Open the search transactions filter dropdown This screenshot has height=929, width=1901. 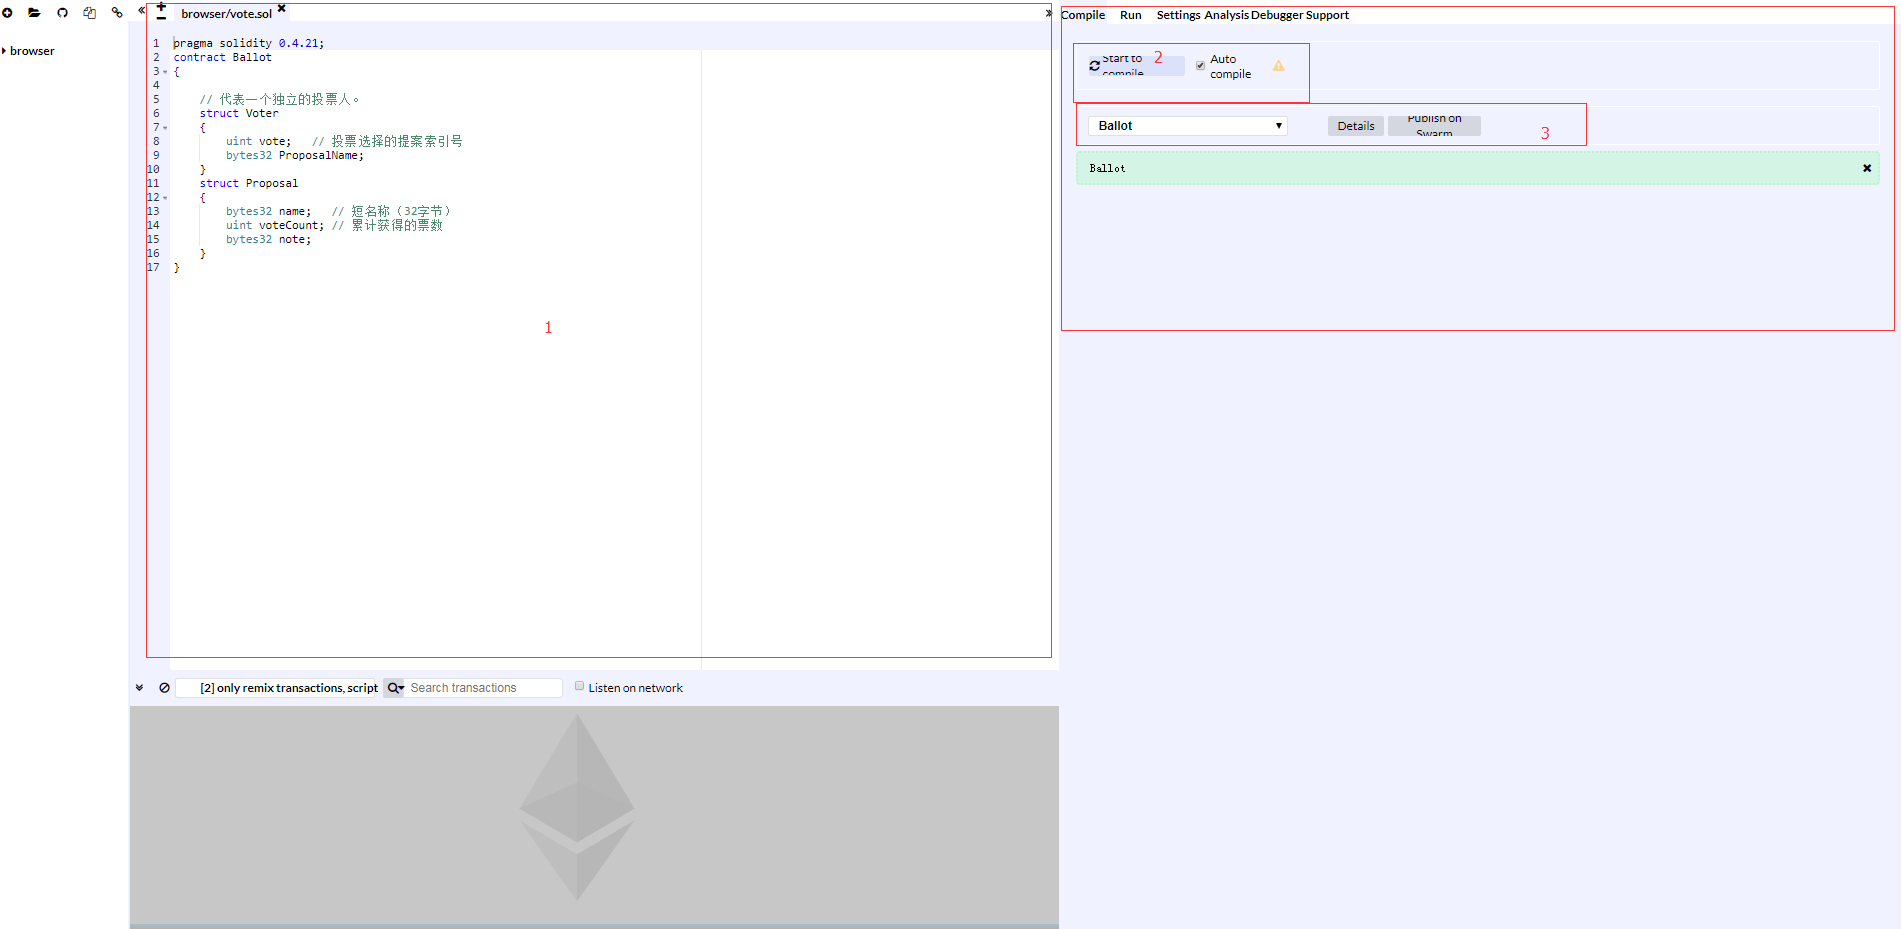pos(395,687)
